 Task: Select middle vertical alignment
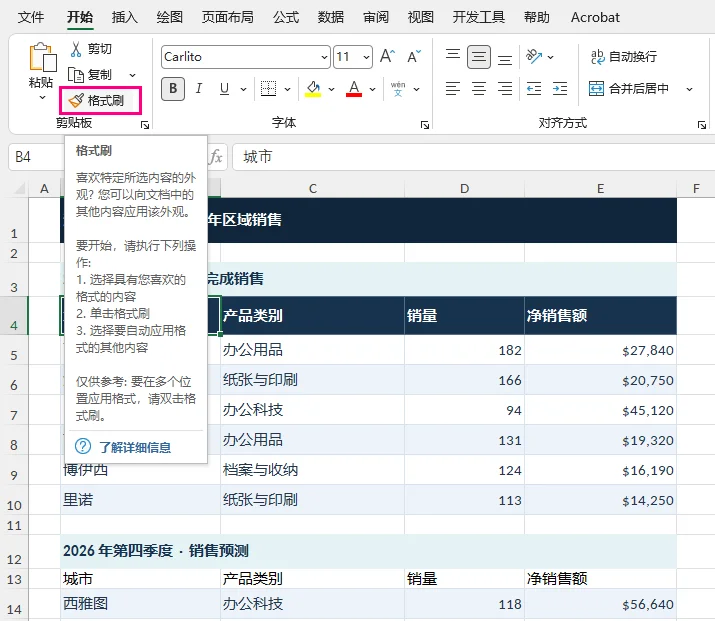click(x=479, y=57)
